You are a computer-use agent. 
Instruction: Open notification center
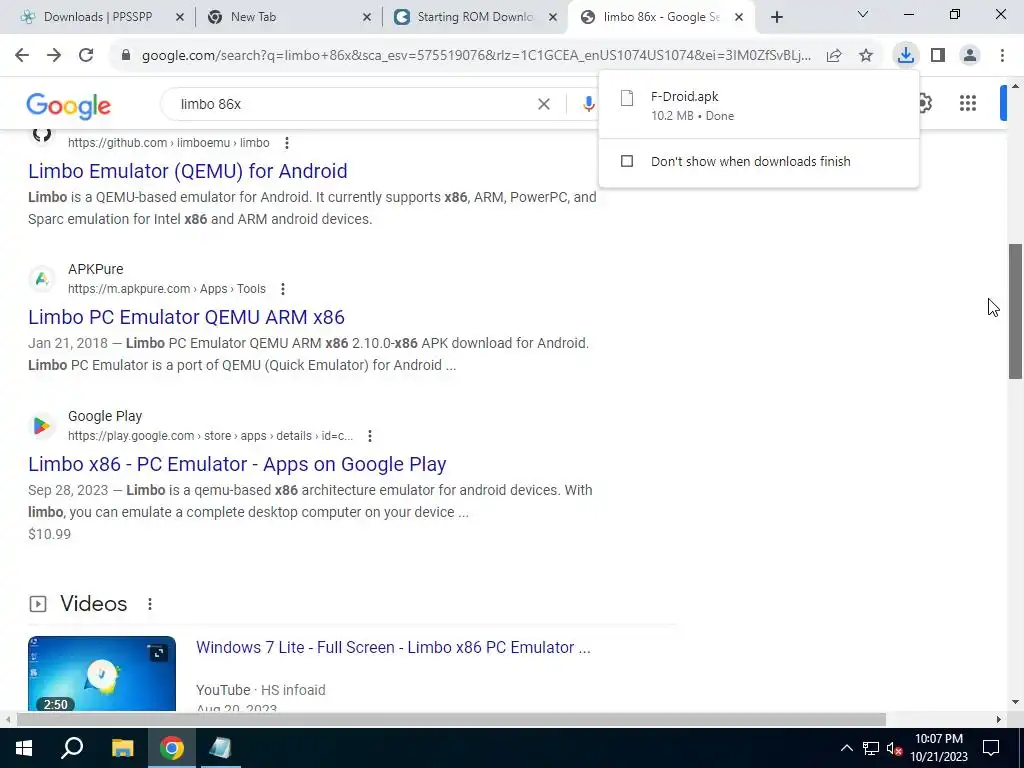991,748
